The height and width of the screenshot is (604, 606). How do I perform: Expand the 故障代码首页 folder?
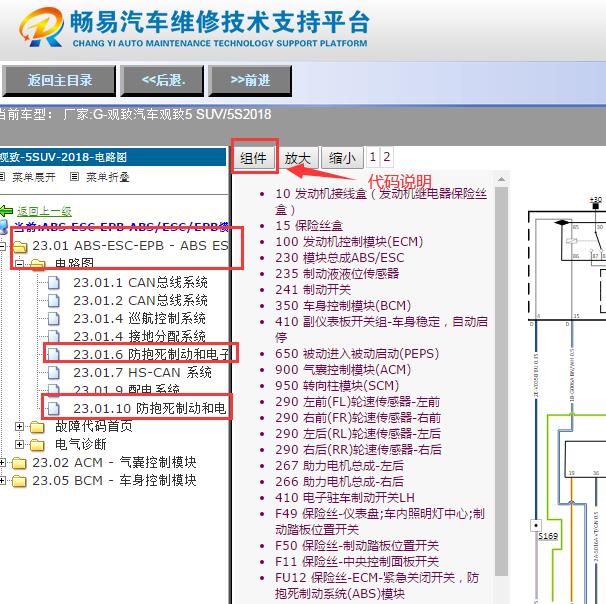click(x=19, y=427)
